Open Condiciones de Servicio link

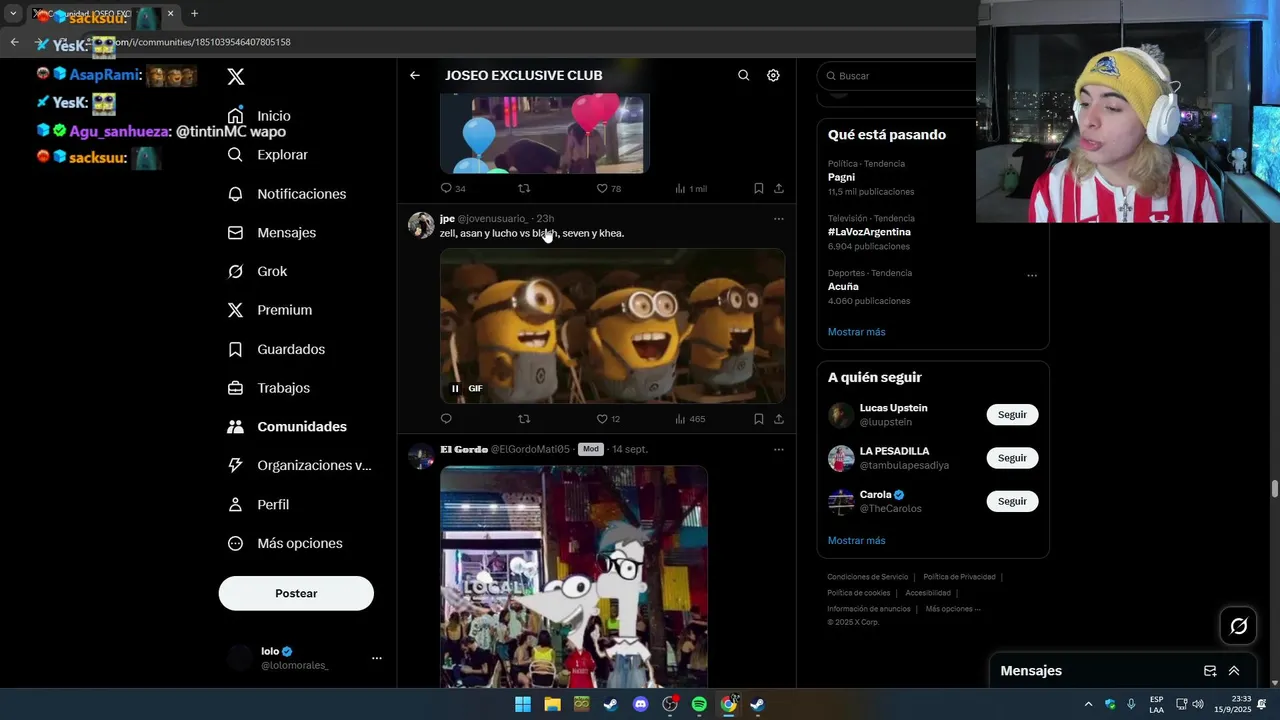tap(867, 577)
